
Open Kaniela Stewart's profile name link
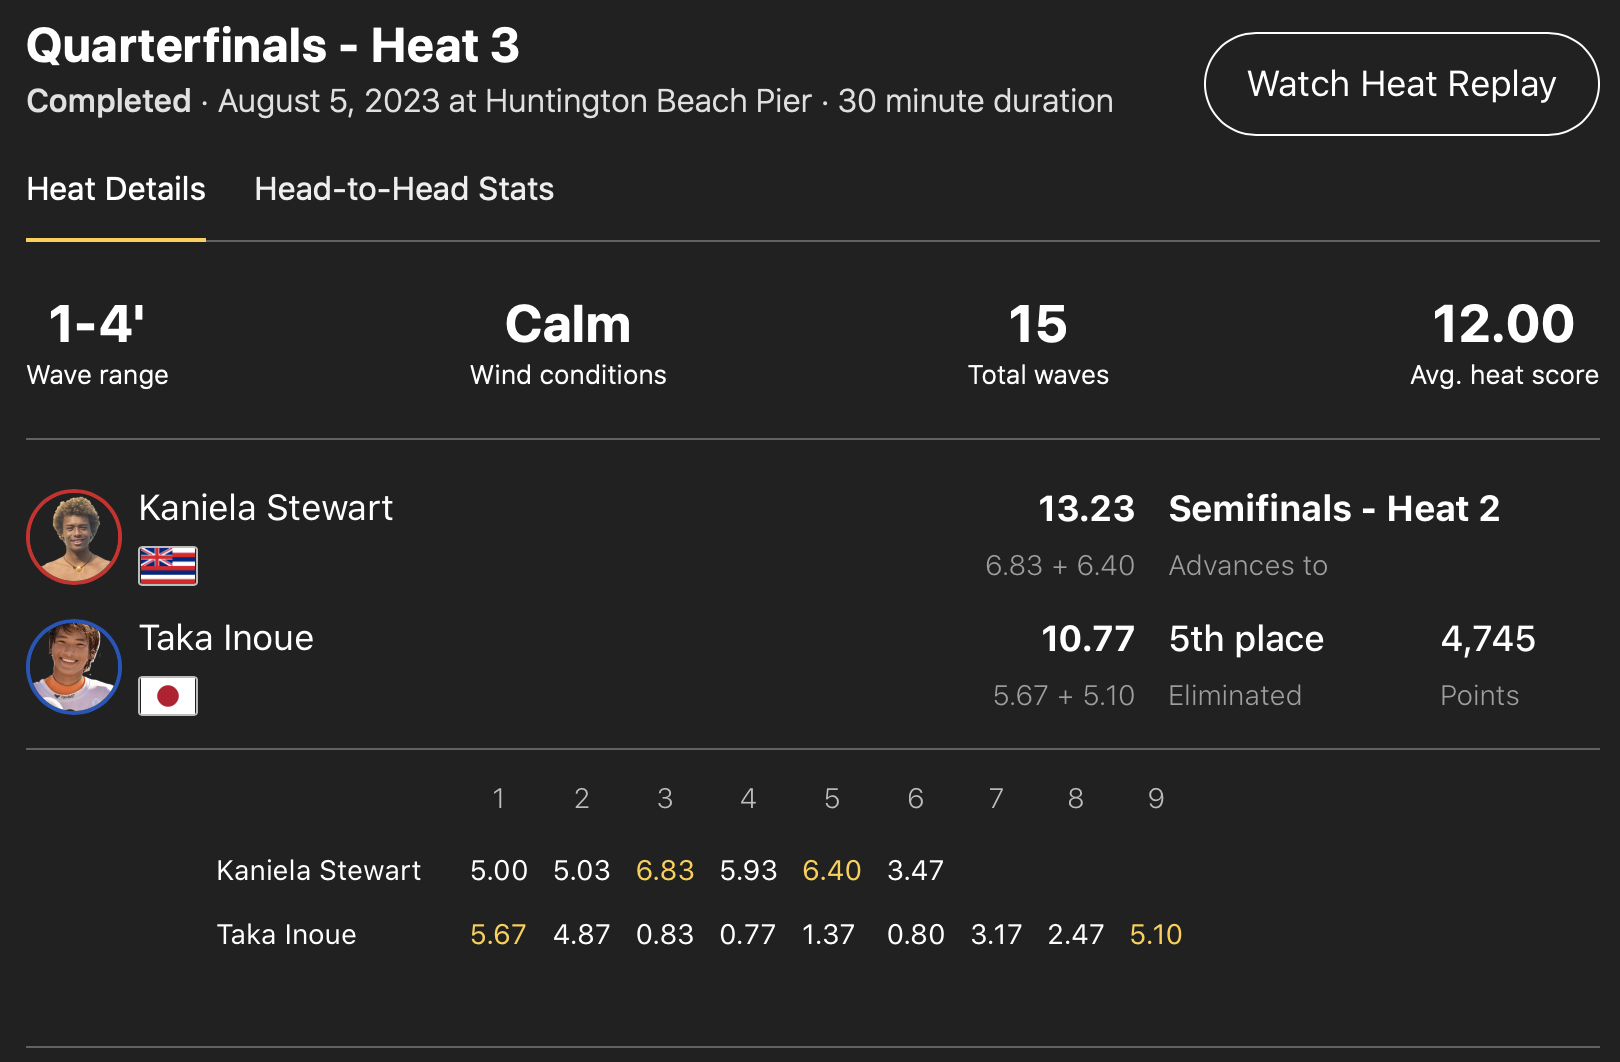(x=266, y=508)
